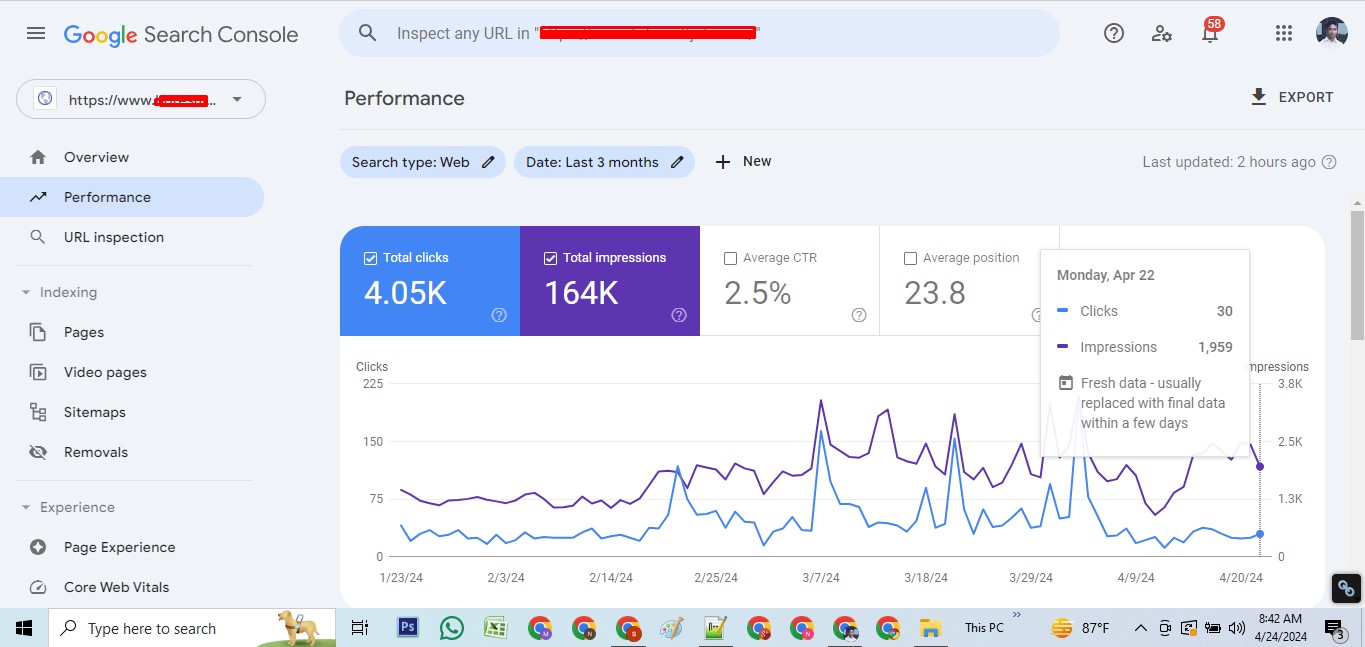Screen dimensions: 1365x647
Task: Click the EXPORT button
Action: click(x=1291, y=96)
